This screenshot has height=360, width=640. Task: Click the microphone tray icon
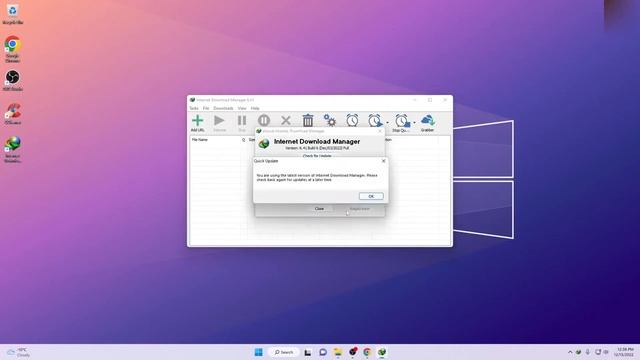tap(588, 352)
